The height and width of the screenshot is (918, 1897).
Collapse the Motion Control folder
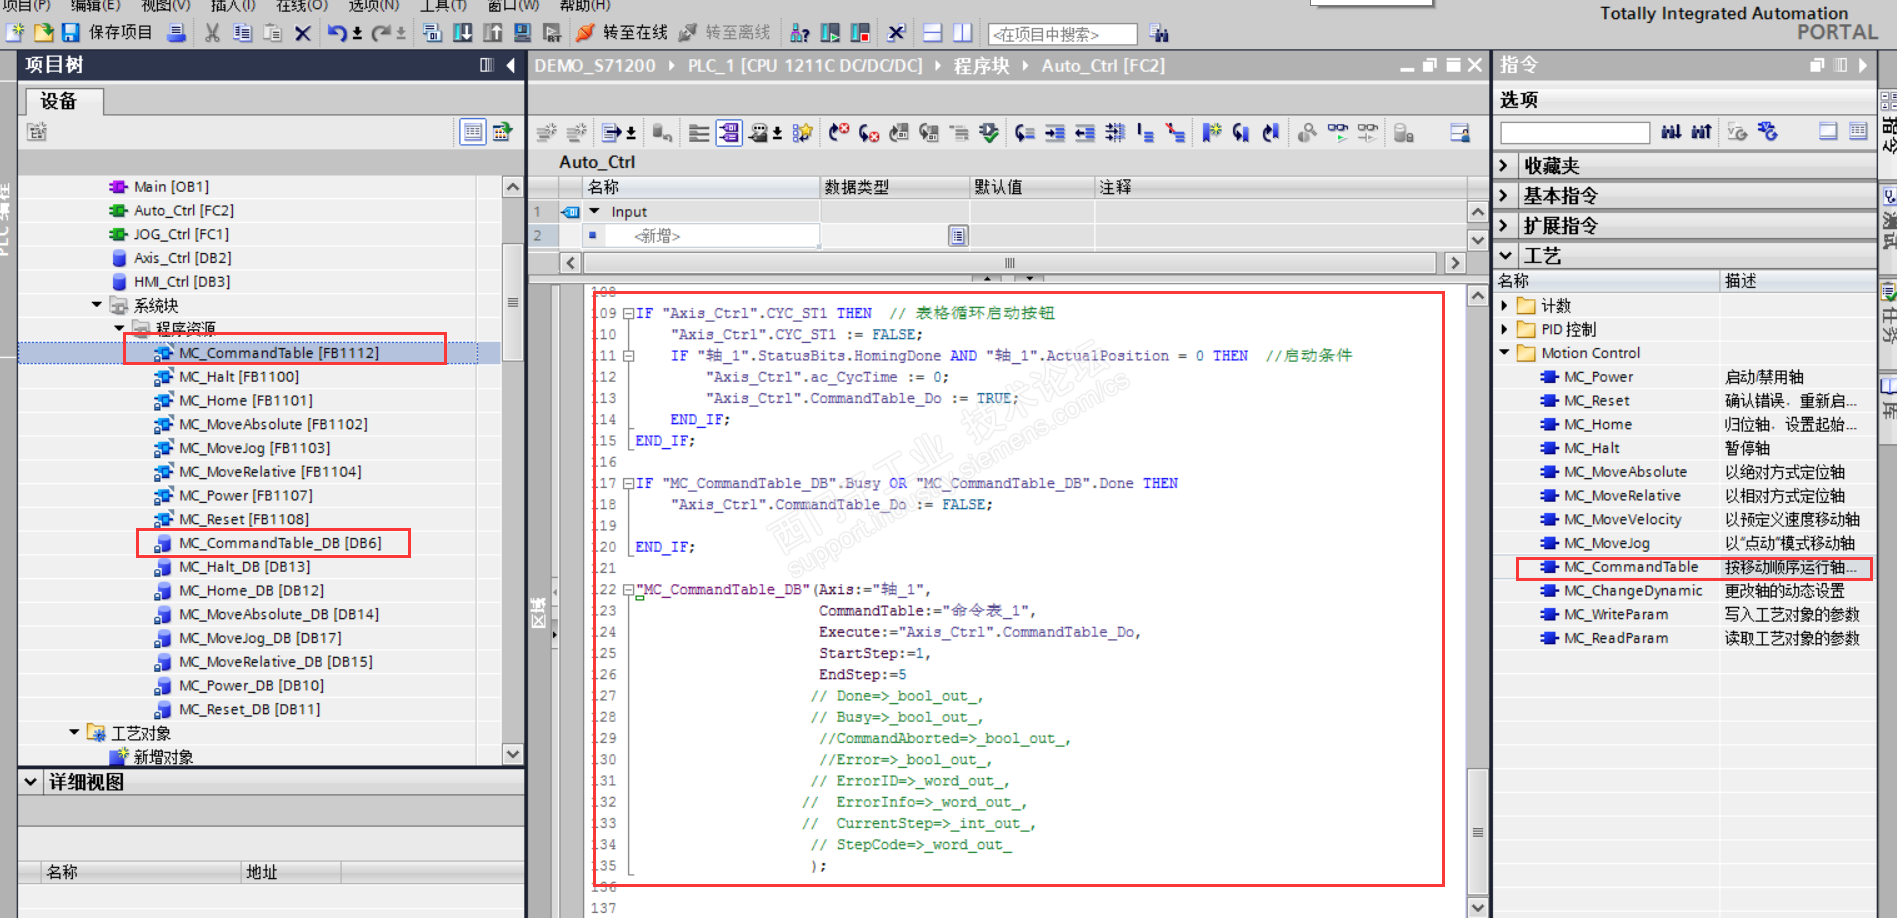(1505, 353)
